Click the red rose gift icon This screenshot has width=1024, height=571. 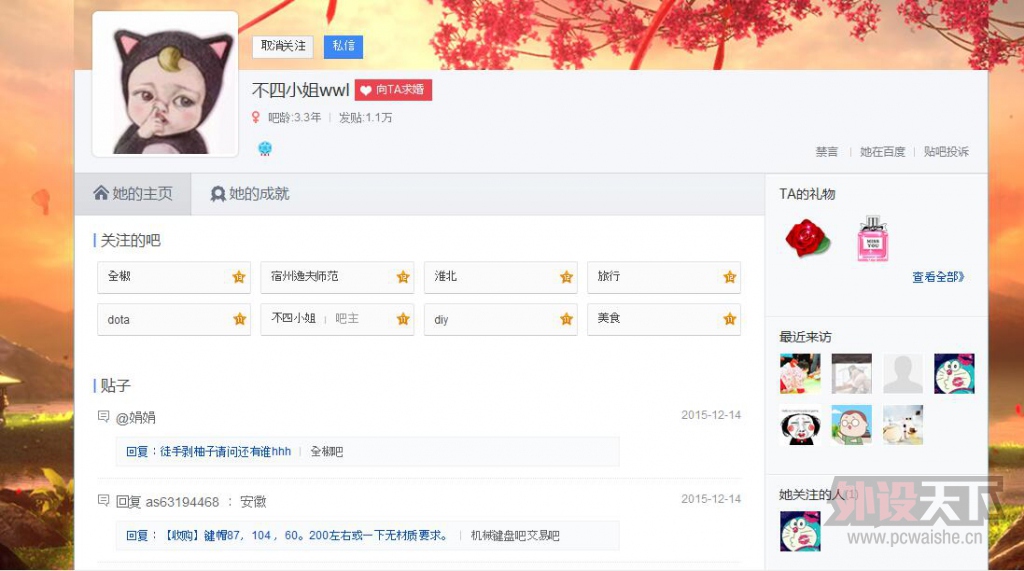pyautogui.click(x=808, y=238)
